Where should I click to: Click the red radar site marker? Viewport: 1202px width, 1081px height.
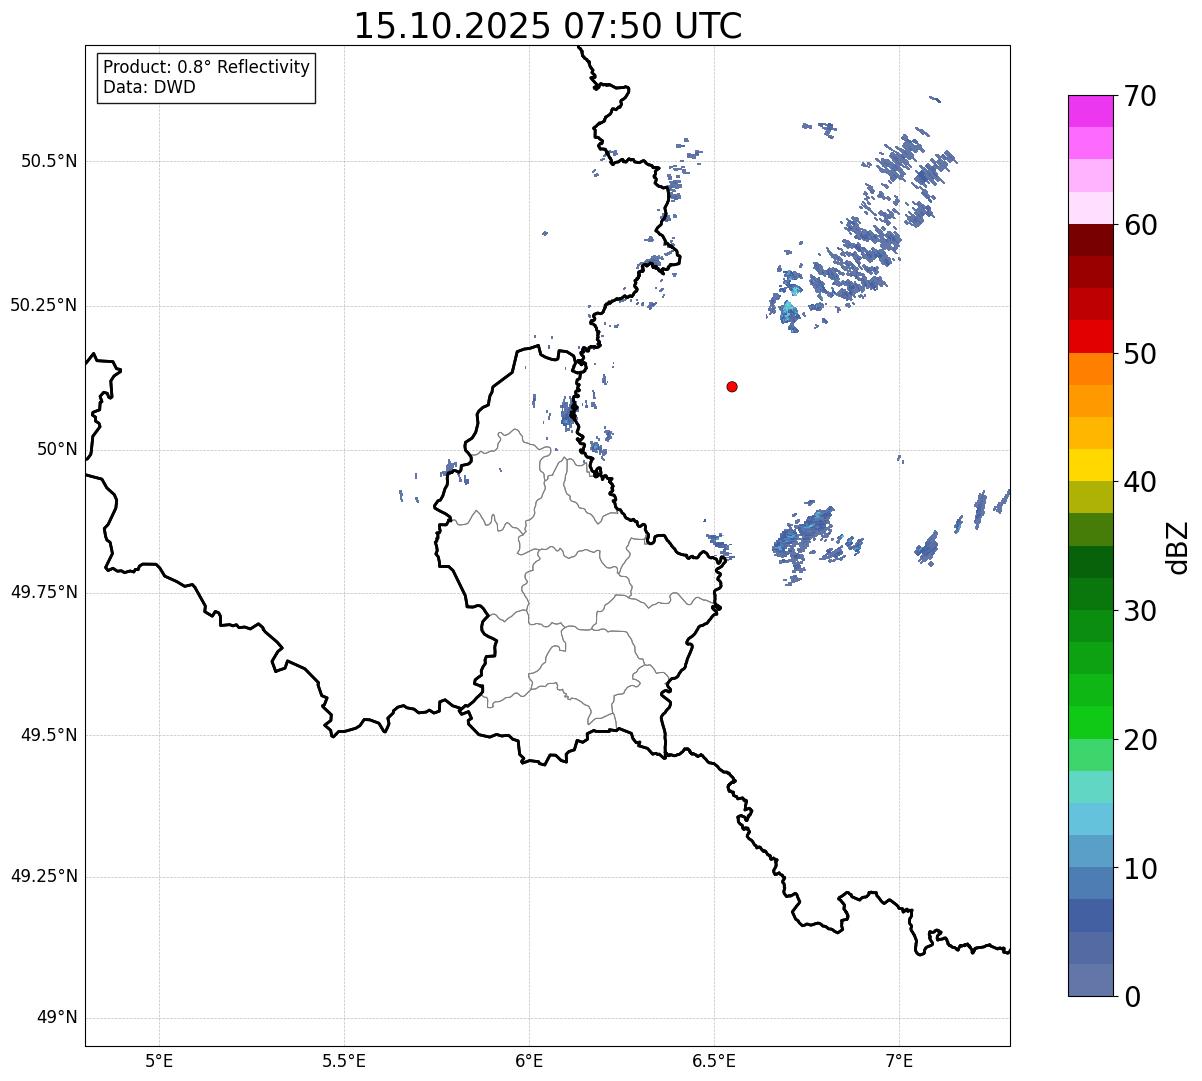point(732,386)
